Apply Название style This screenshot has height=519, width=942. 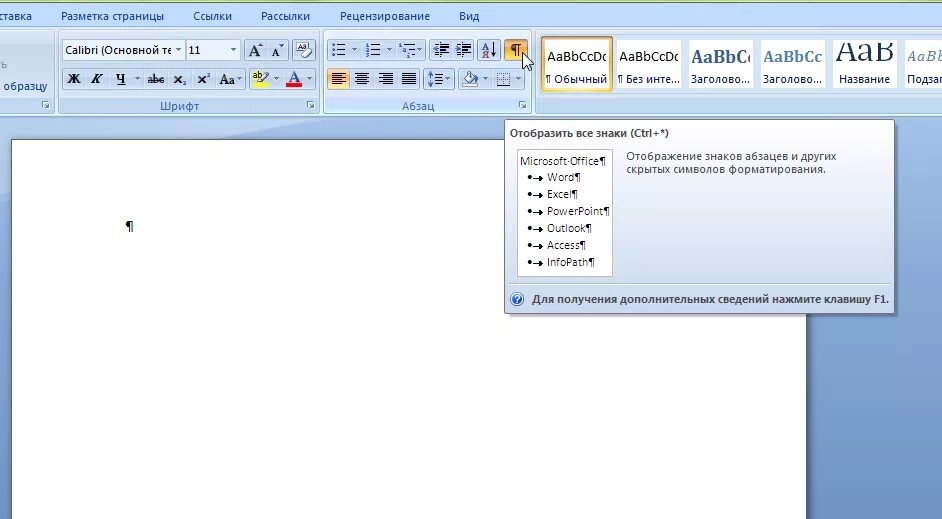[865, 64]
